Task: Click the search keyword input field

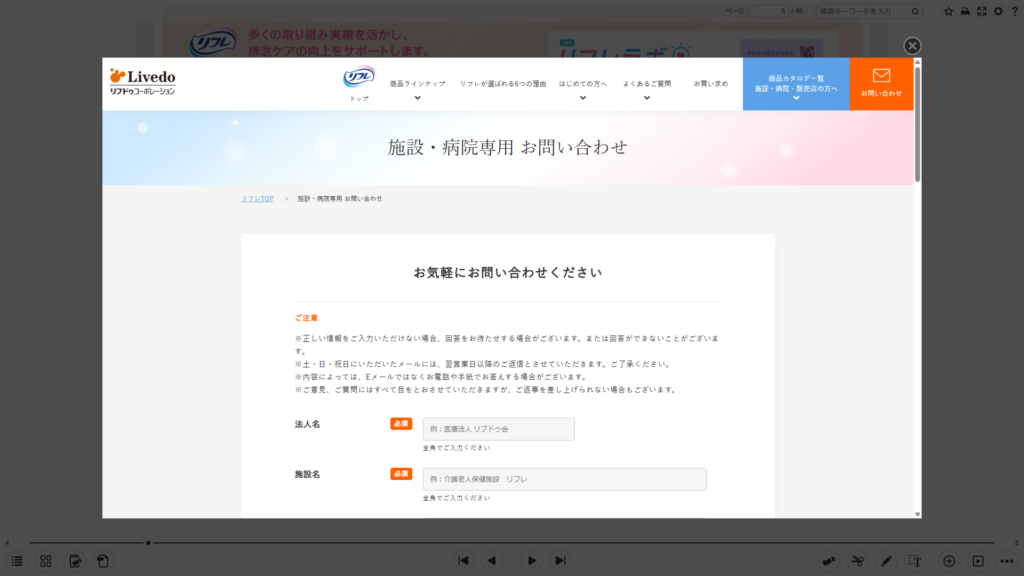Action: point(862,11)
